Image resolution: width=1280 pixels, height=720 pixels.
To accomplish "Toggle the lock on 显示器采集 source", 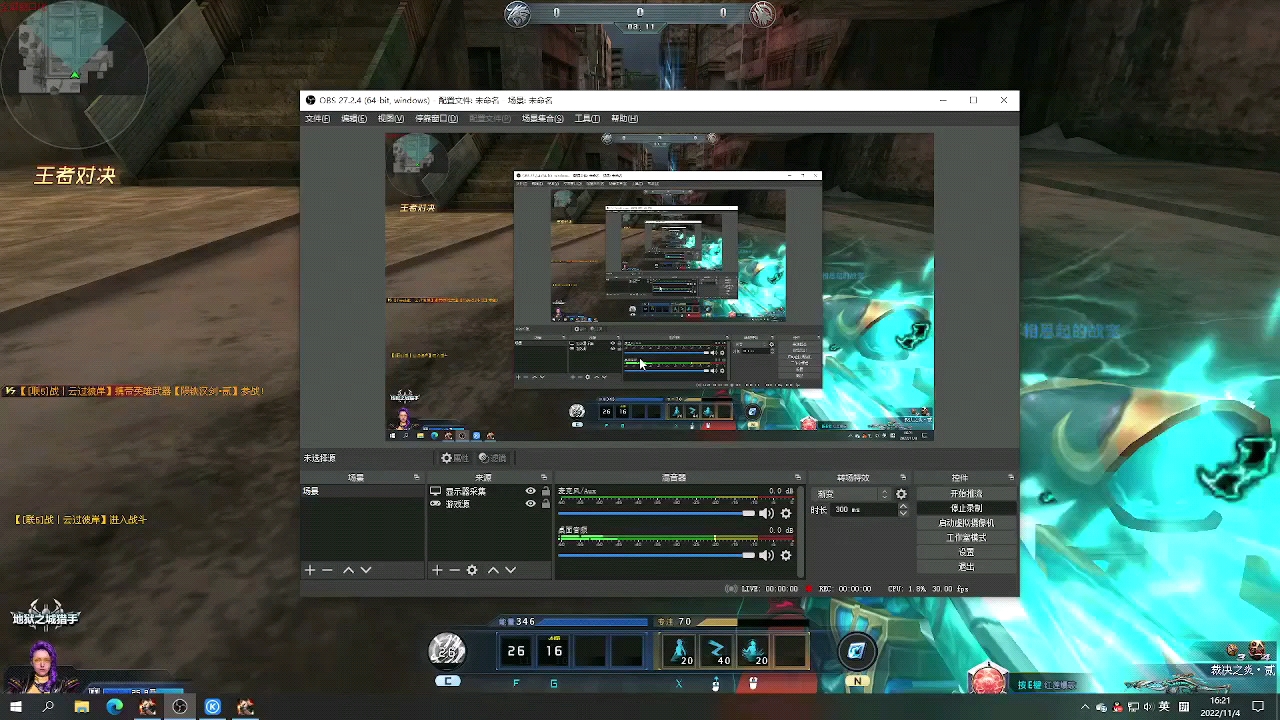I will pos(545,491).
